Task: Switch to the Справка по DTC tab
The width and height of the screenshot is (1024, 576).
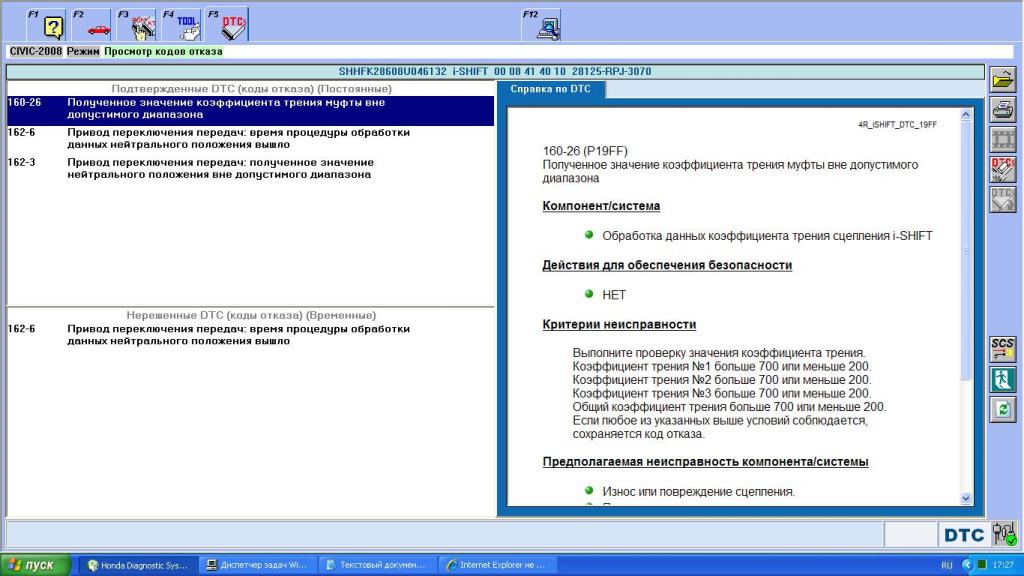Action: (x=551, y=89)
